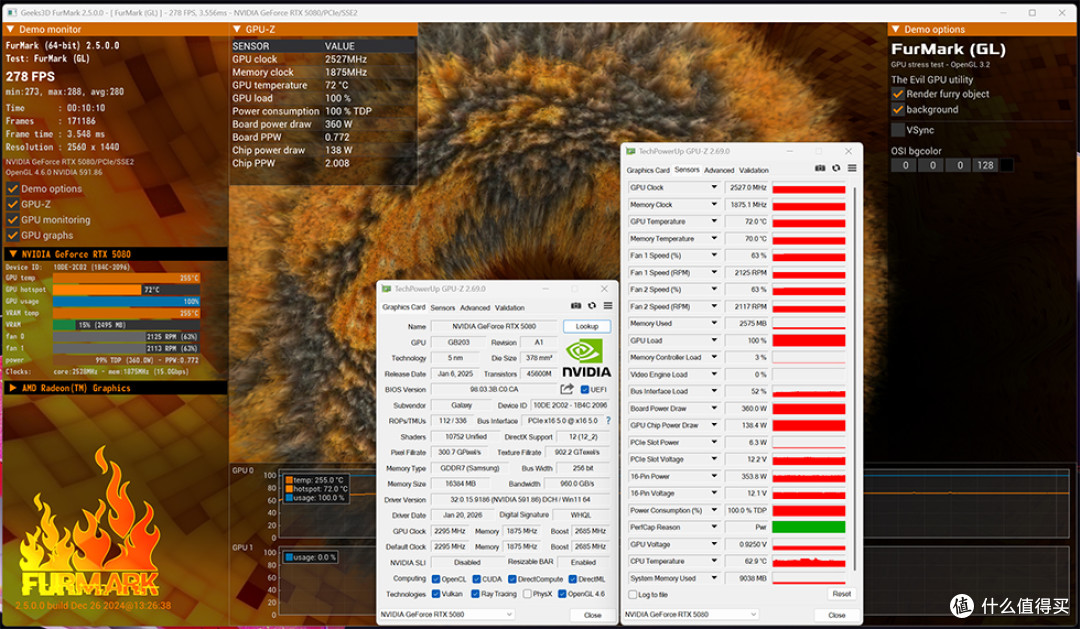Switch to Sensors tab in Graphics Card window
This screenshot has width=1080, height=629.
point(443,308)
